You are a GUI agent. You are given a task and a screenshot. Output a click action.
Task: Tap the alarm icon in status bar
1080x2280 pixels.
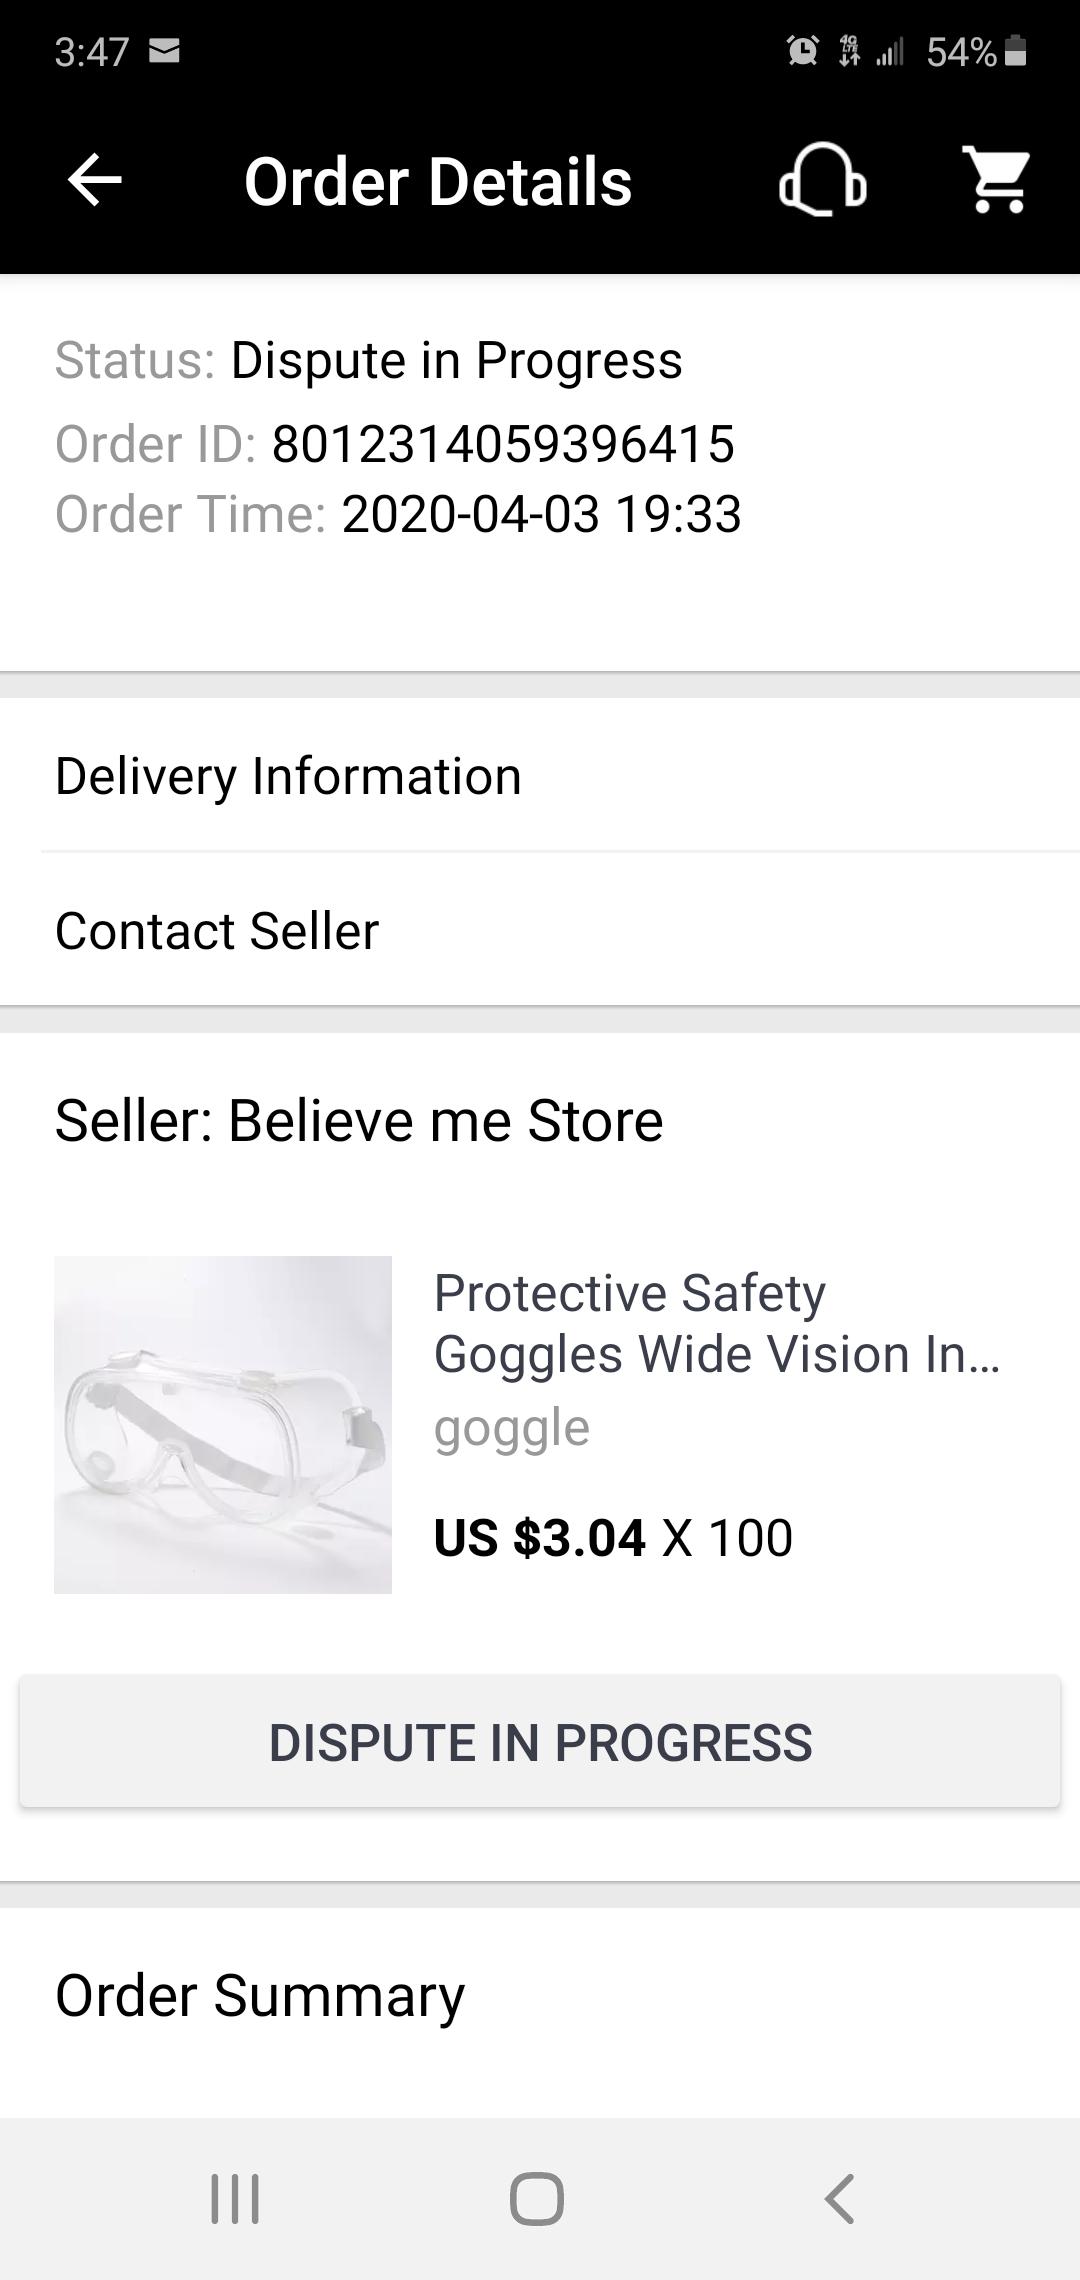(x=802, y=51)
